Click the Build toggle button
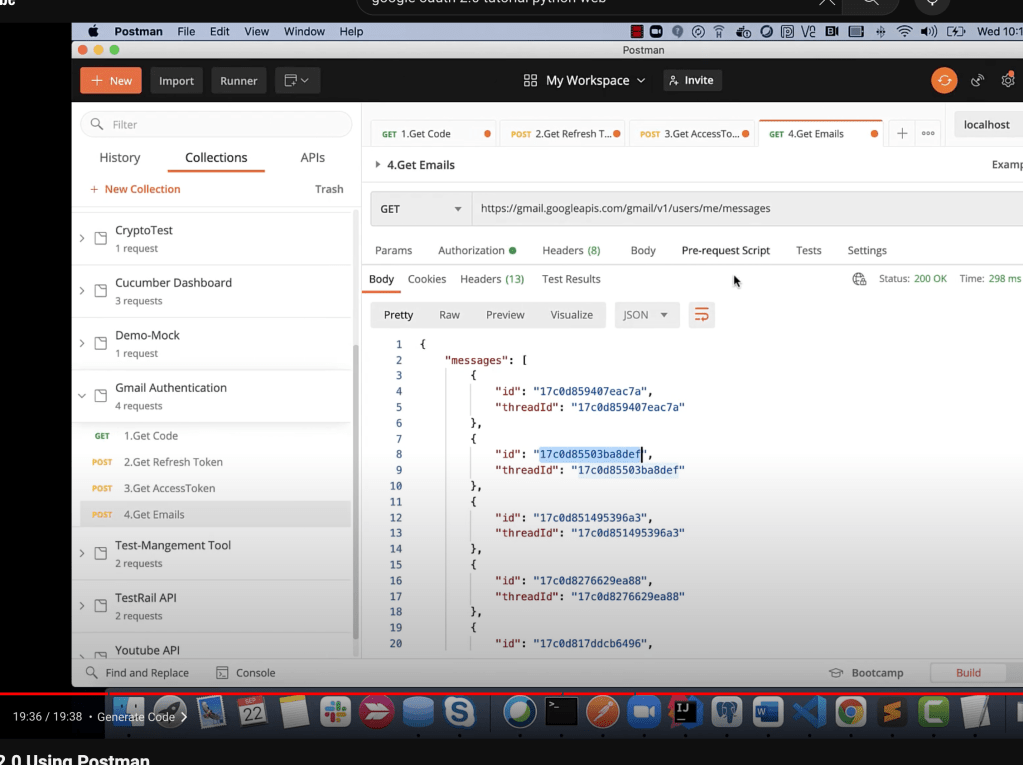 click(x=968, y=672)
